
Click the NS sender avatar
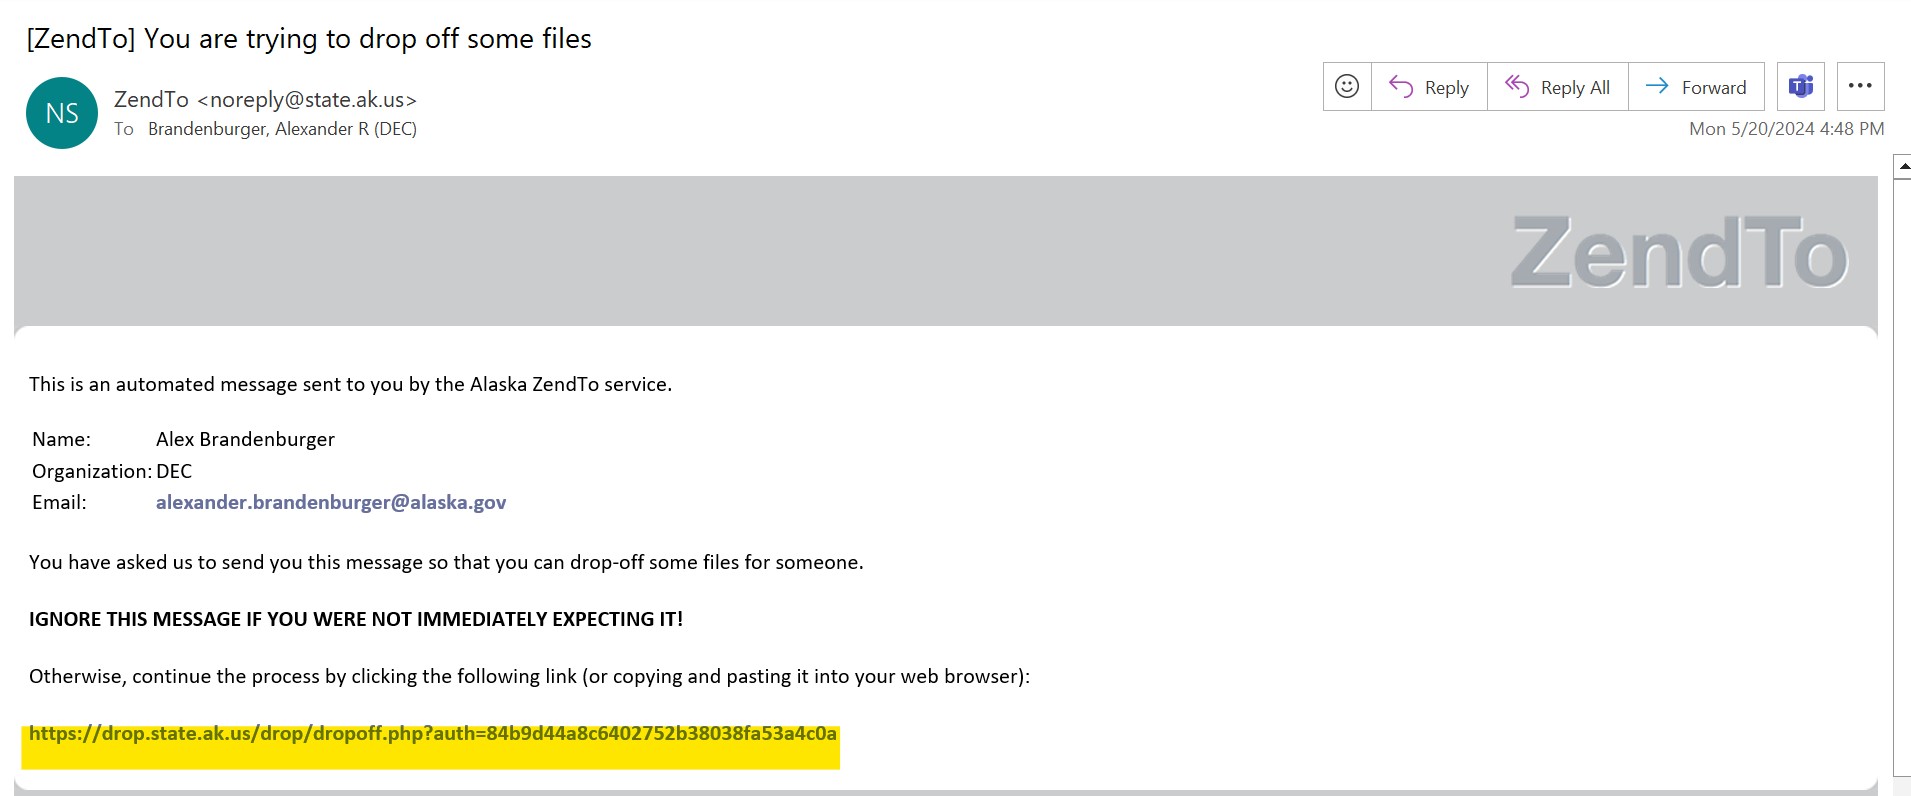click(62, 113)
